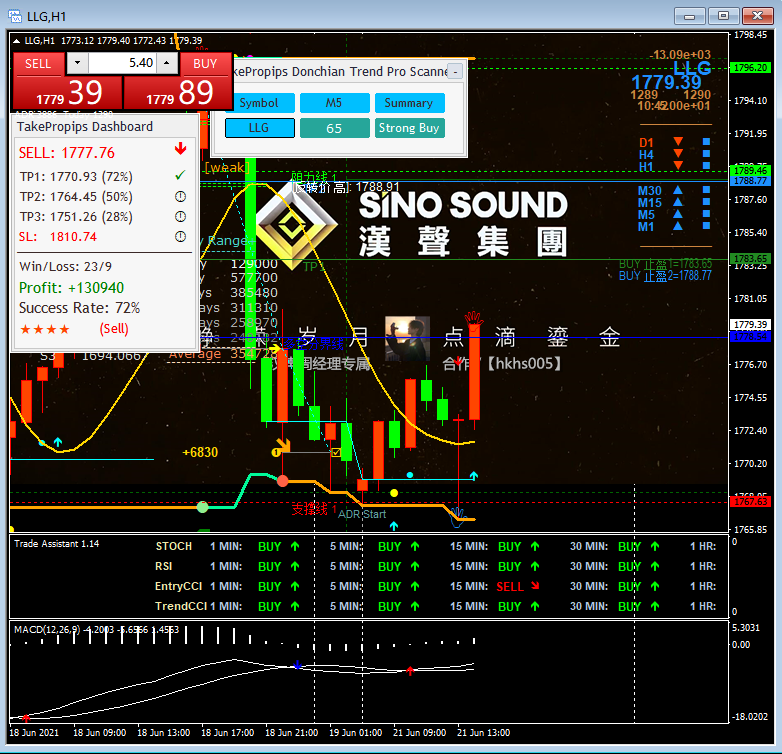Click the M5 header in scanner
782x754 pixels.
coord(334,103)
